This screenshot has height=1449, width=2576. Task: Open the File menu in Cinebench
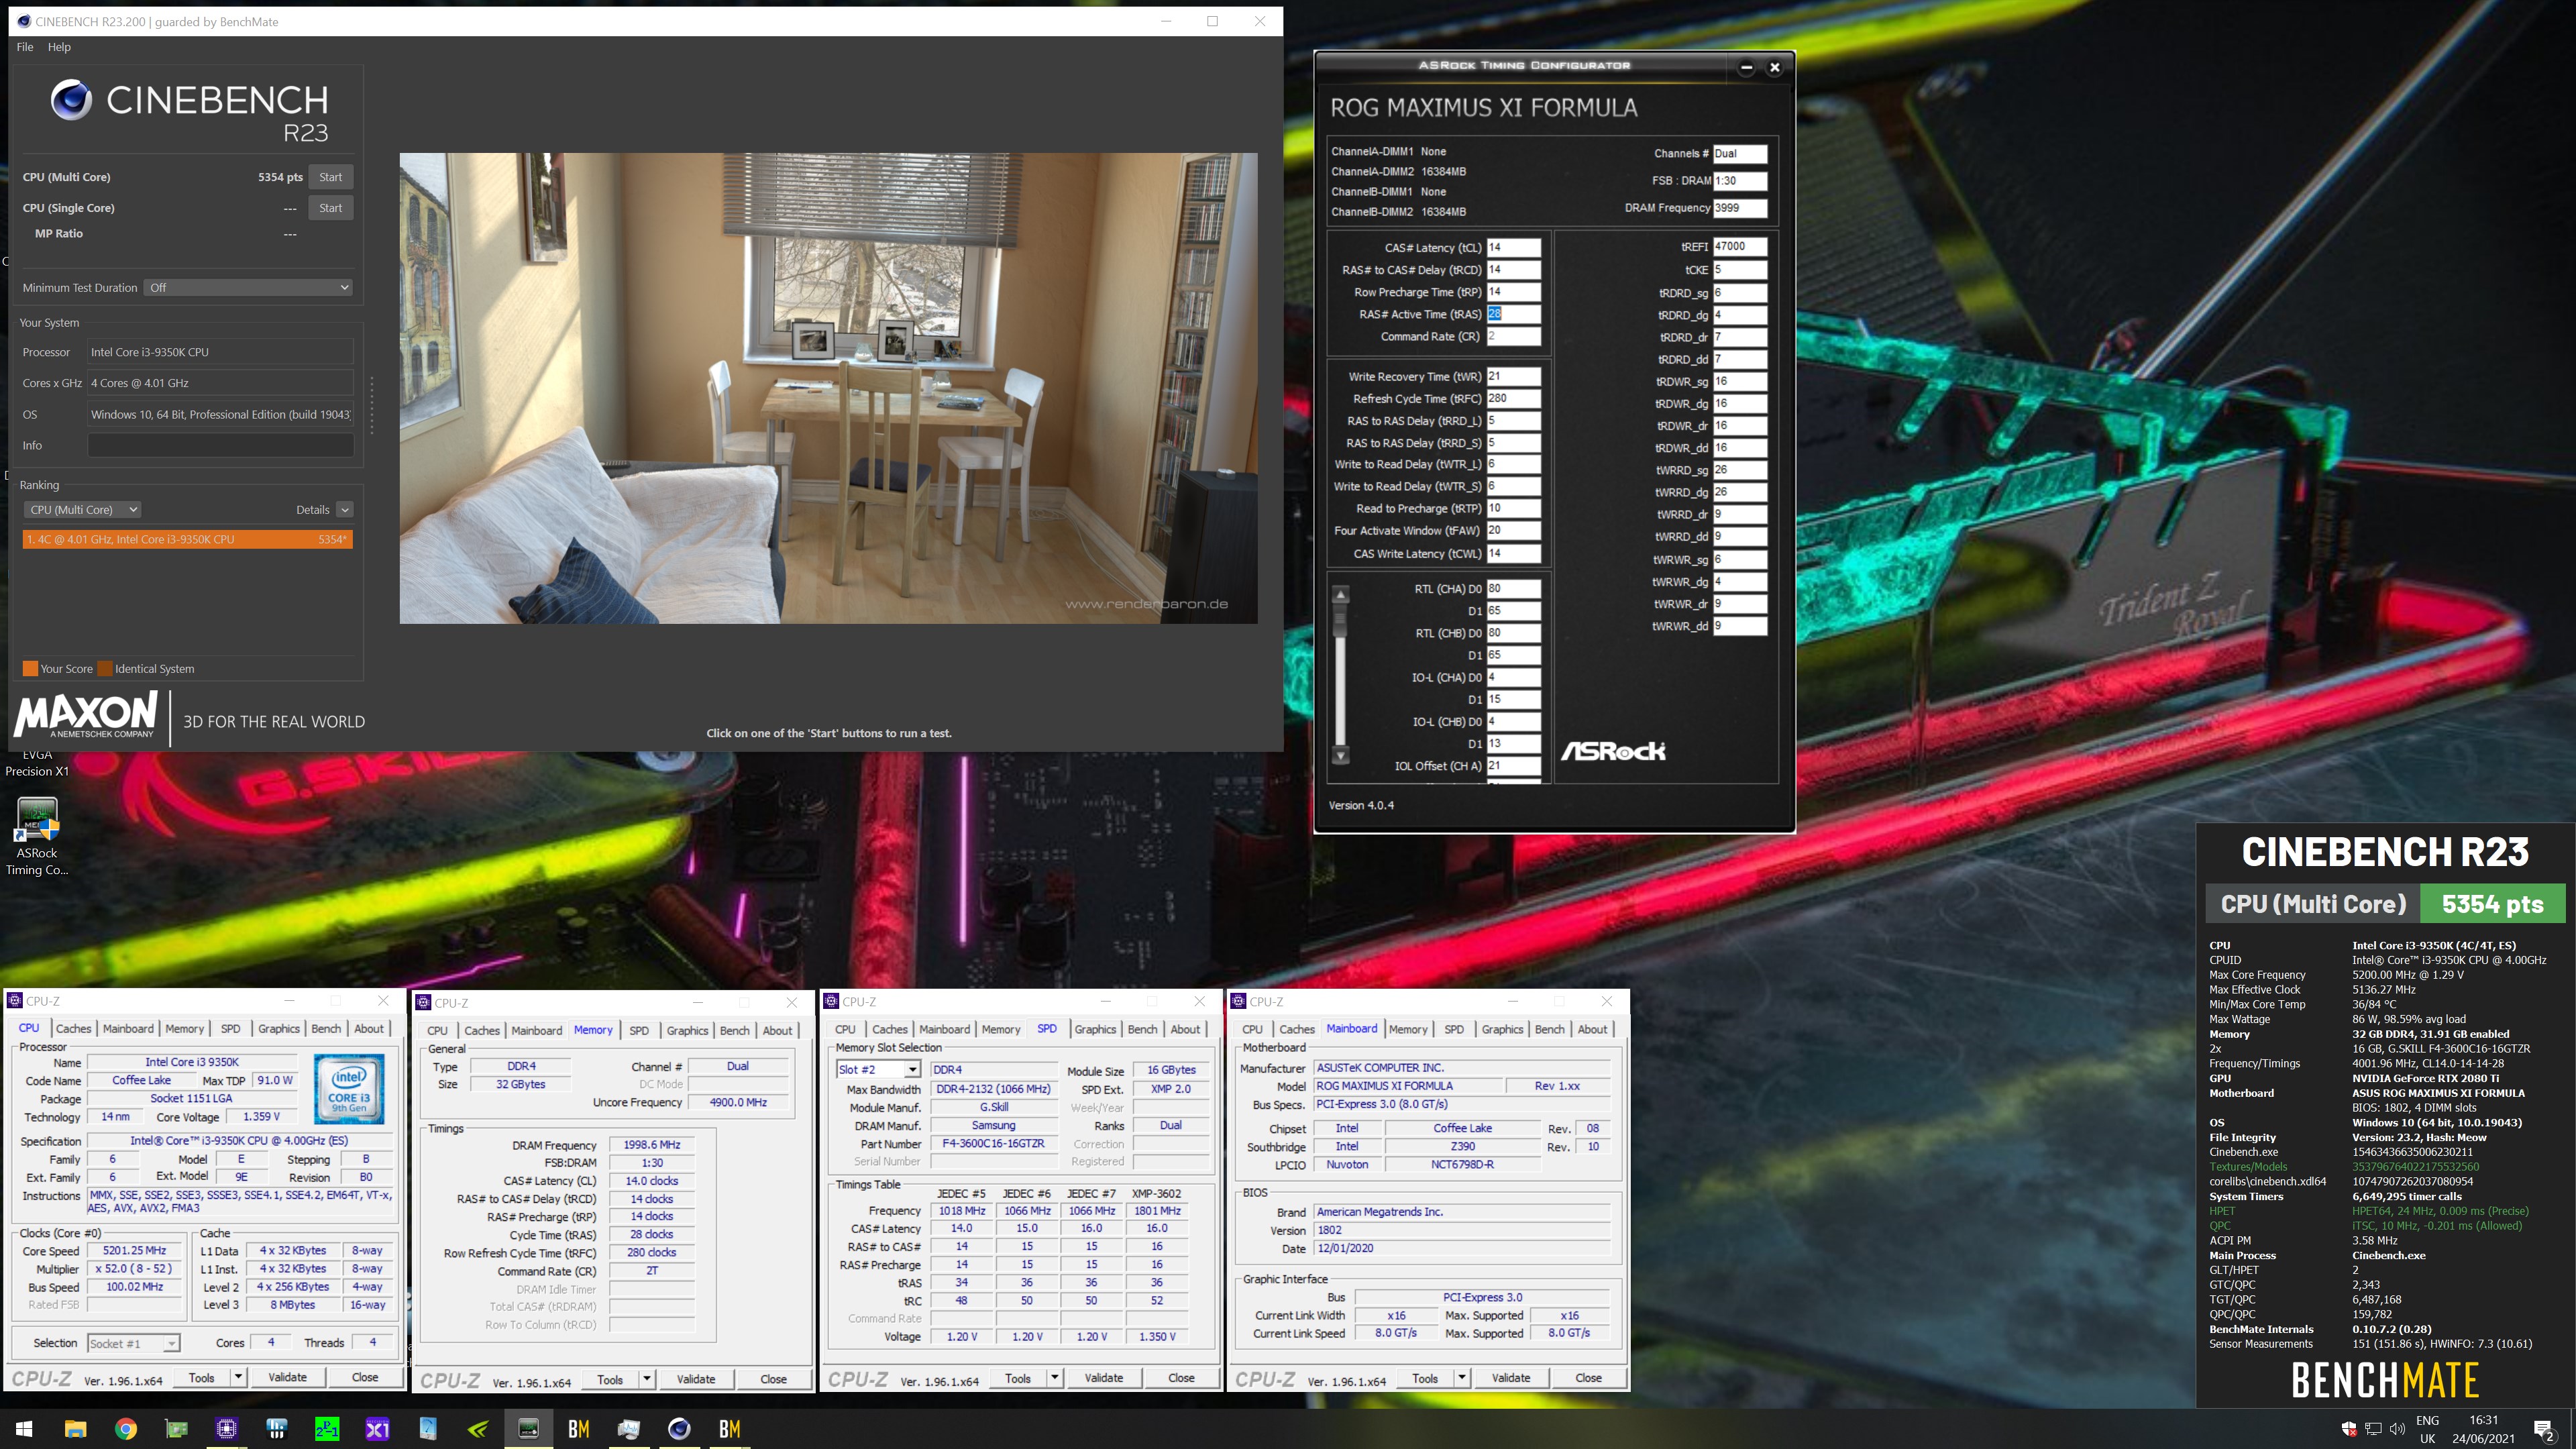click(x=25, y=47)
